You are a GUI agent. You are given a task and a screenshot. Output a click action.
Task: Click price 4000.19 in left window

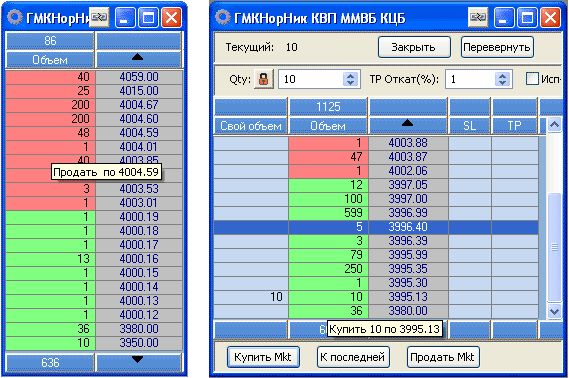click(139, 217)
